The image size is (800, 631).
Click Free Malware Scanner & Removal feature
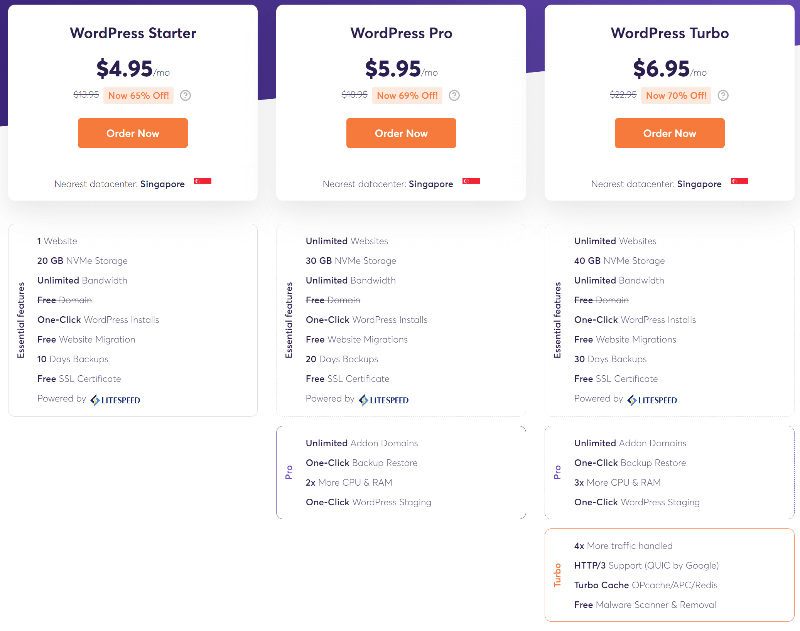pos(645,604)
